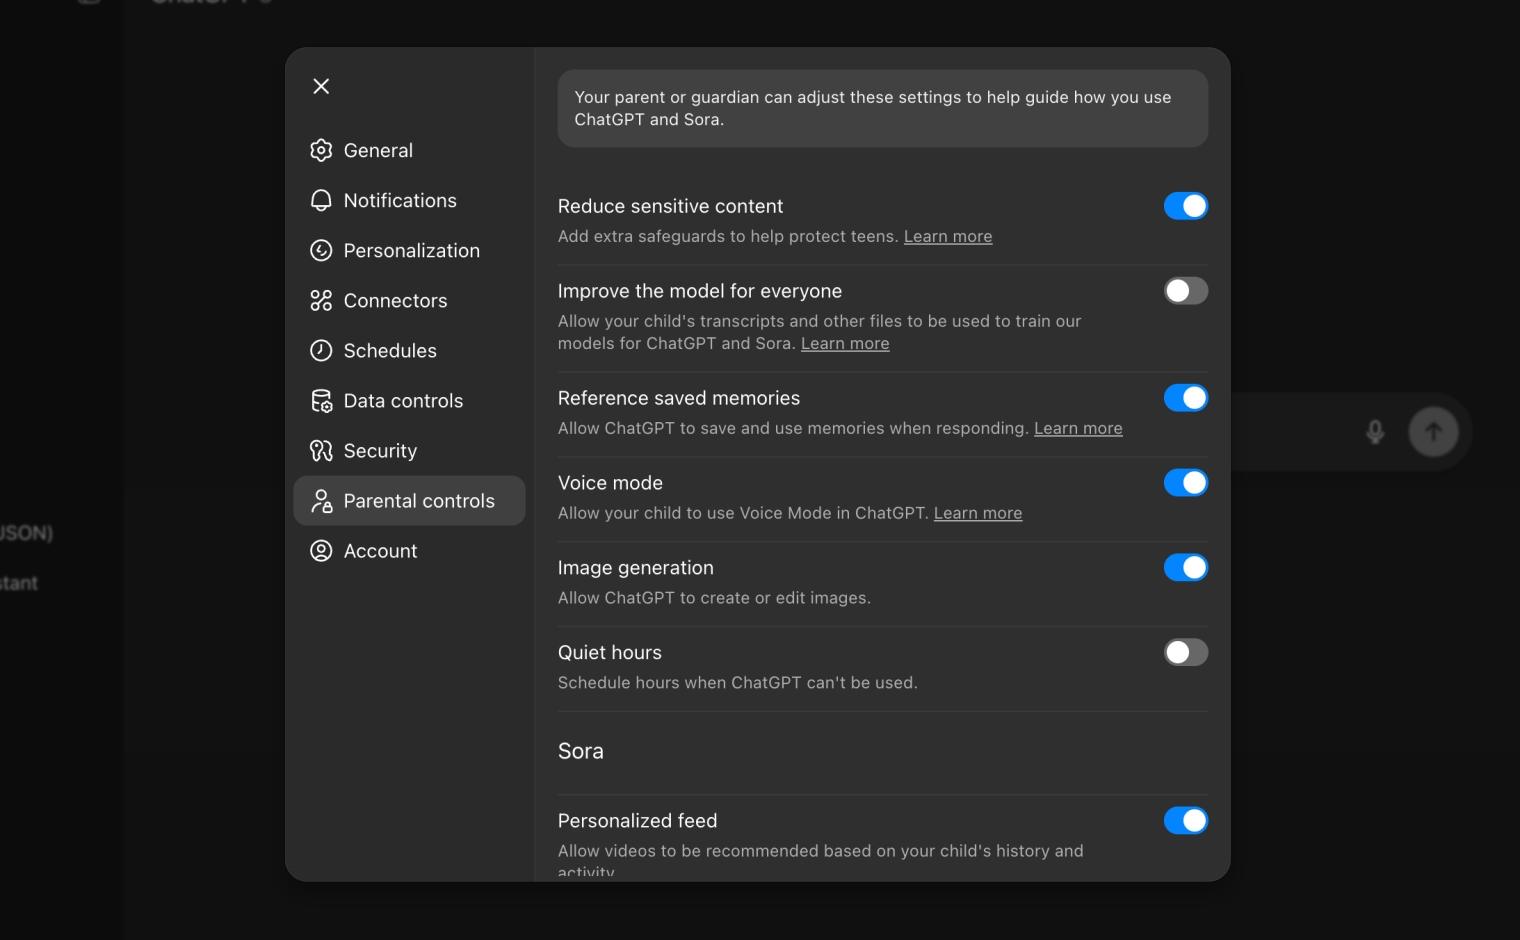Disable the Reduce sensitive content toggle
The height and width of the screenshot is (940, 1520).
1186,206
